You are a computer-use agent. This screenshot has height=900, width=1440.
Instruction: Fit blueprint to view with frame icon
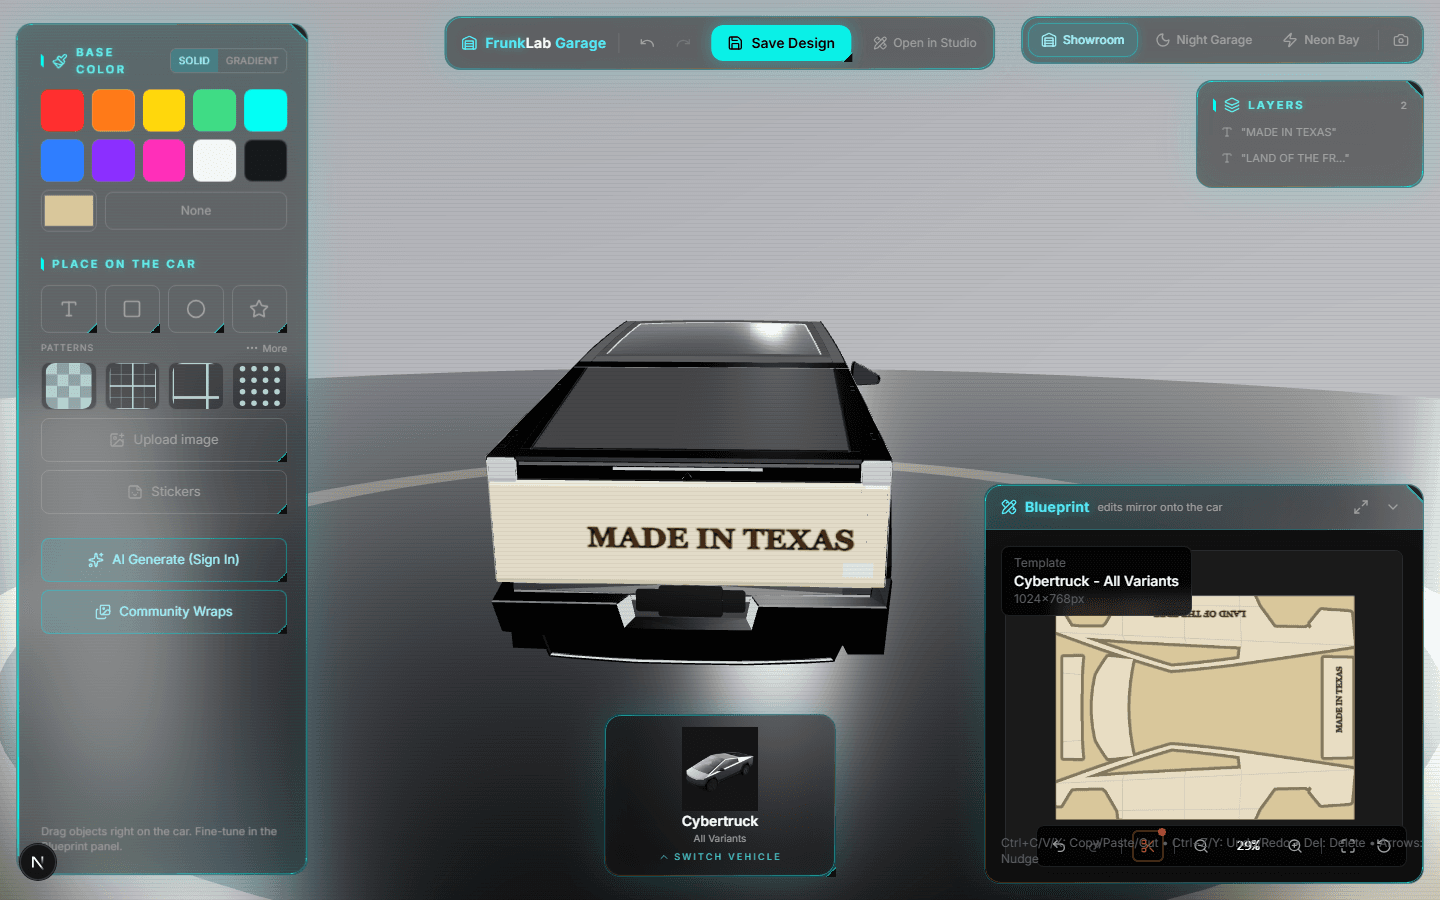1348,846
